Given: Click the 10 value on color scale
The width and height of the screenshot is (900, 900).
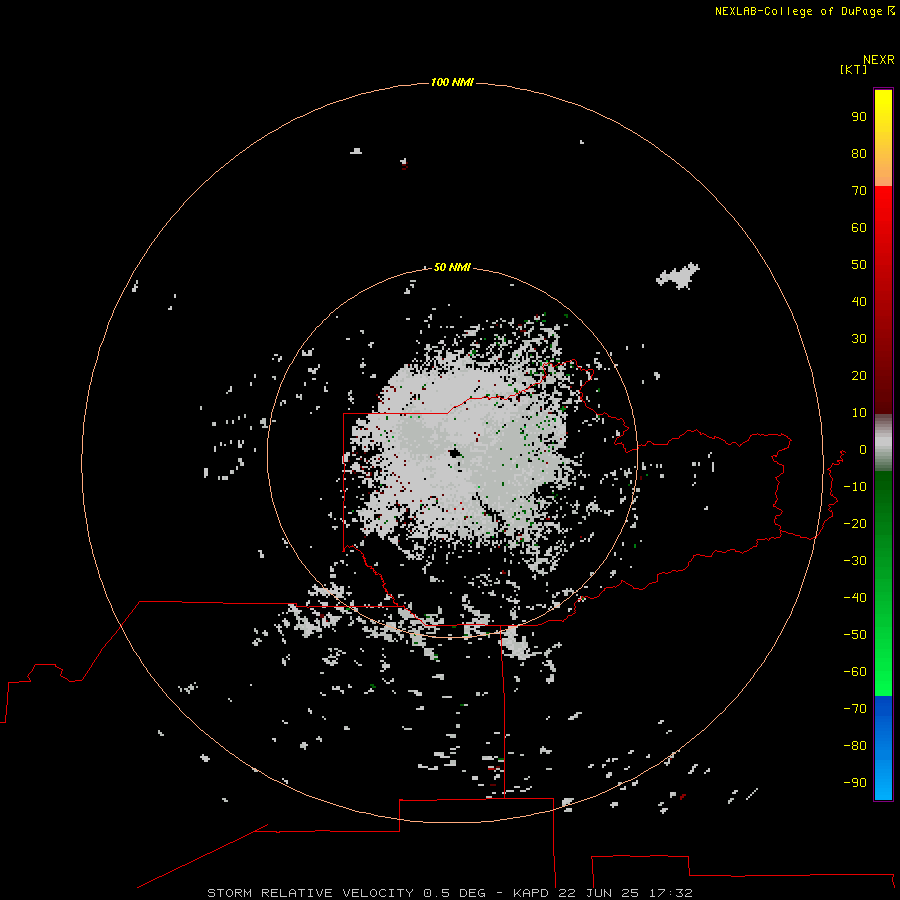Looking at the screenshot, I should [x=859, y=413].
